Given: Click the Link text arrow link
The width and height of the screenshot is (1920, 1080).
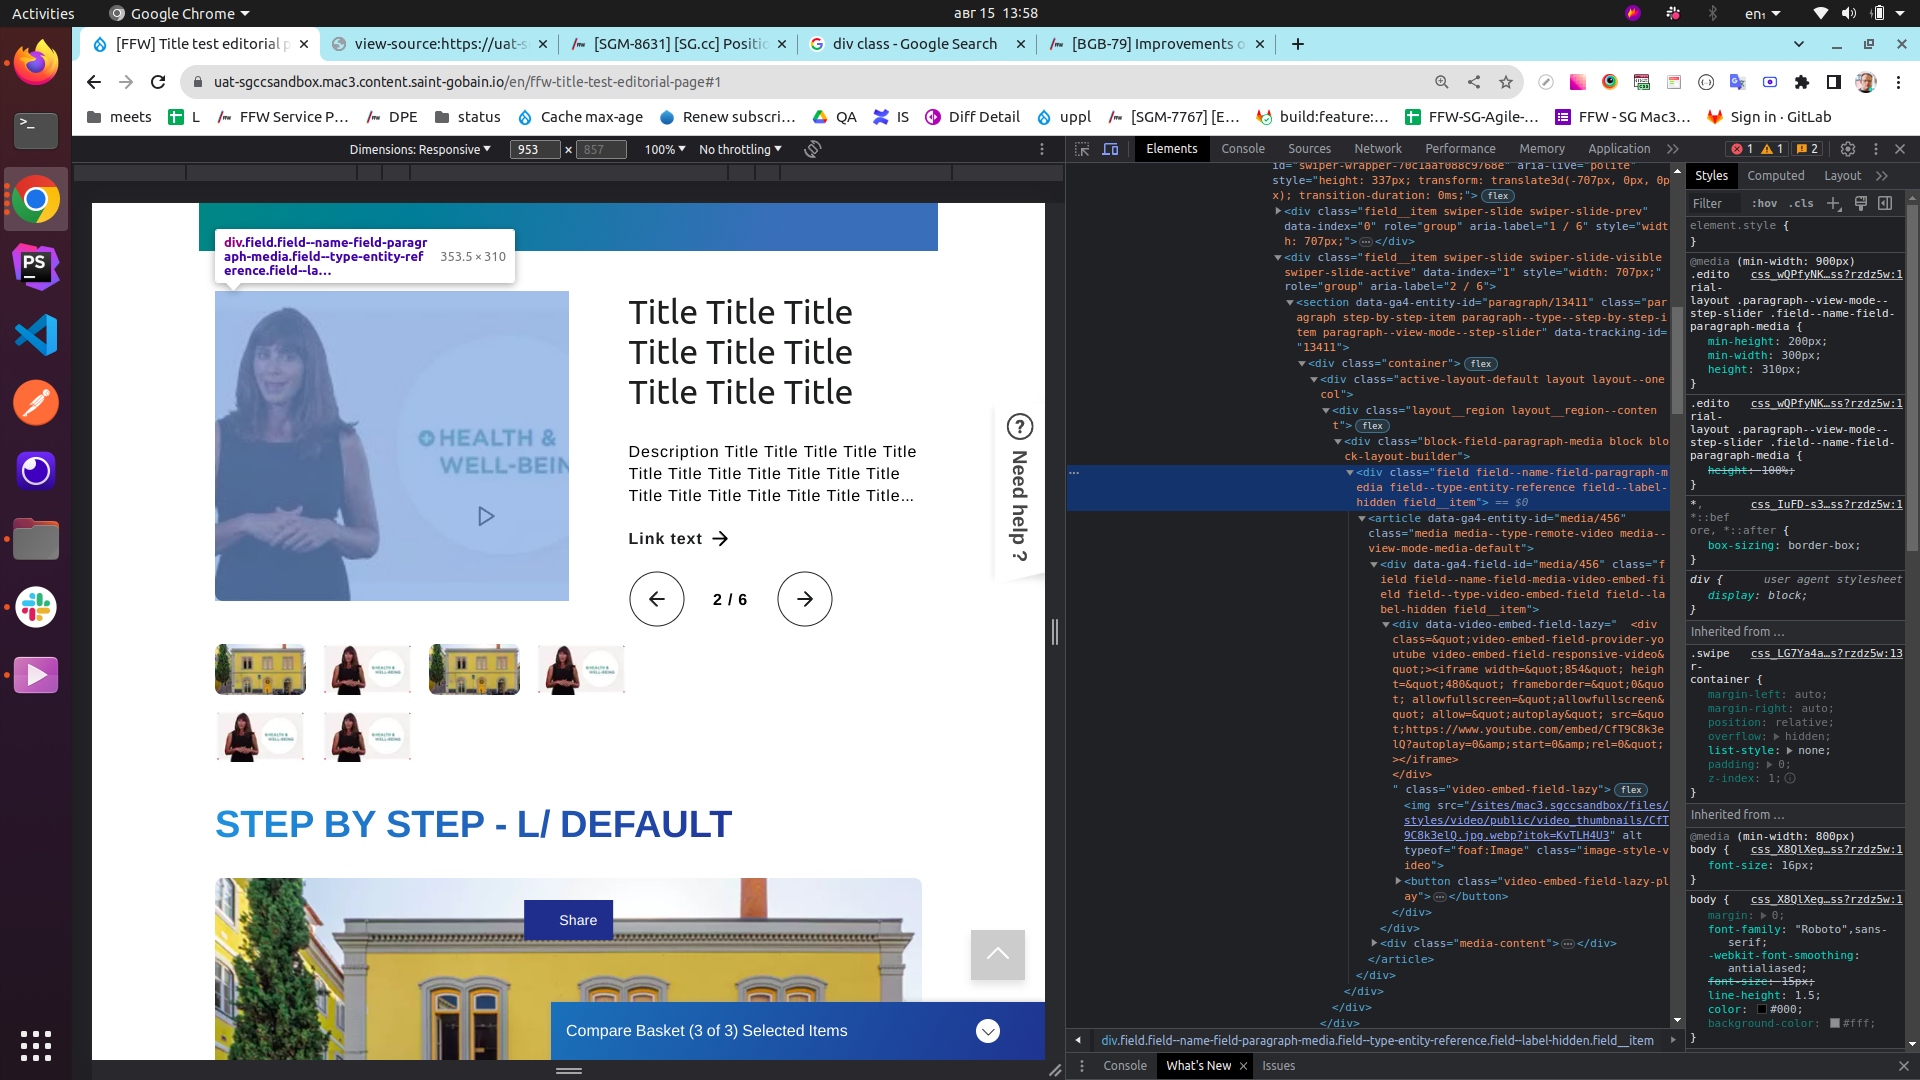Looking at the screenshot, I should pyautogui.click(x=678, y=539).
